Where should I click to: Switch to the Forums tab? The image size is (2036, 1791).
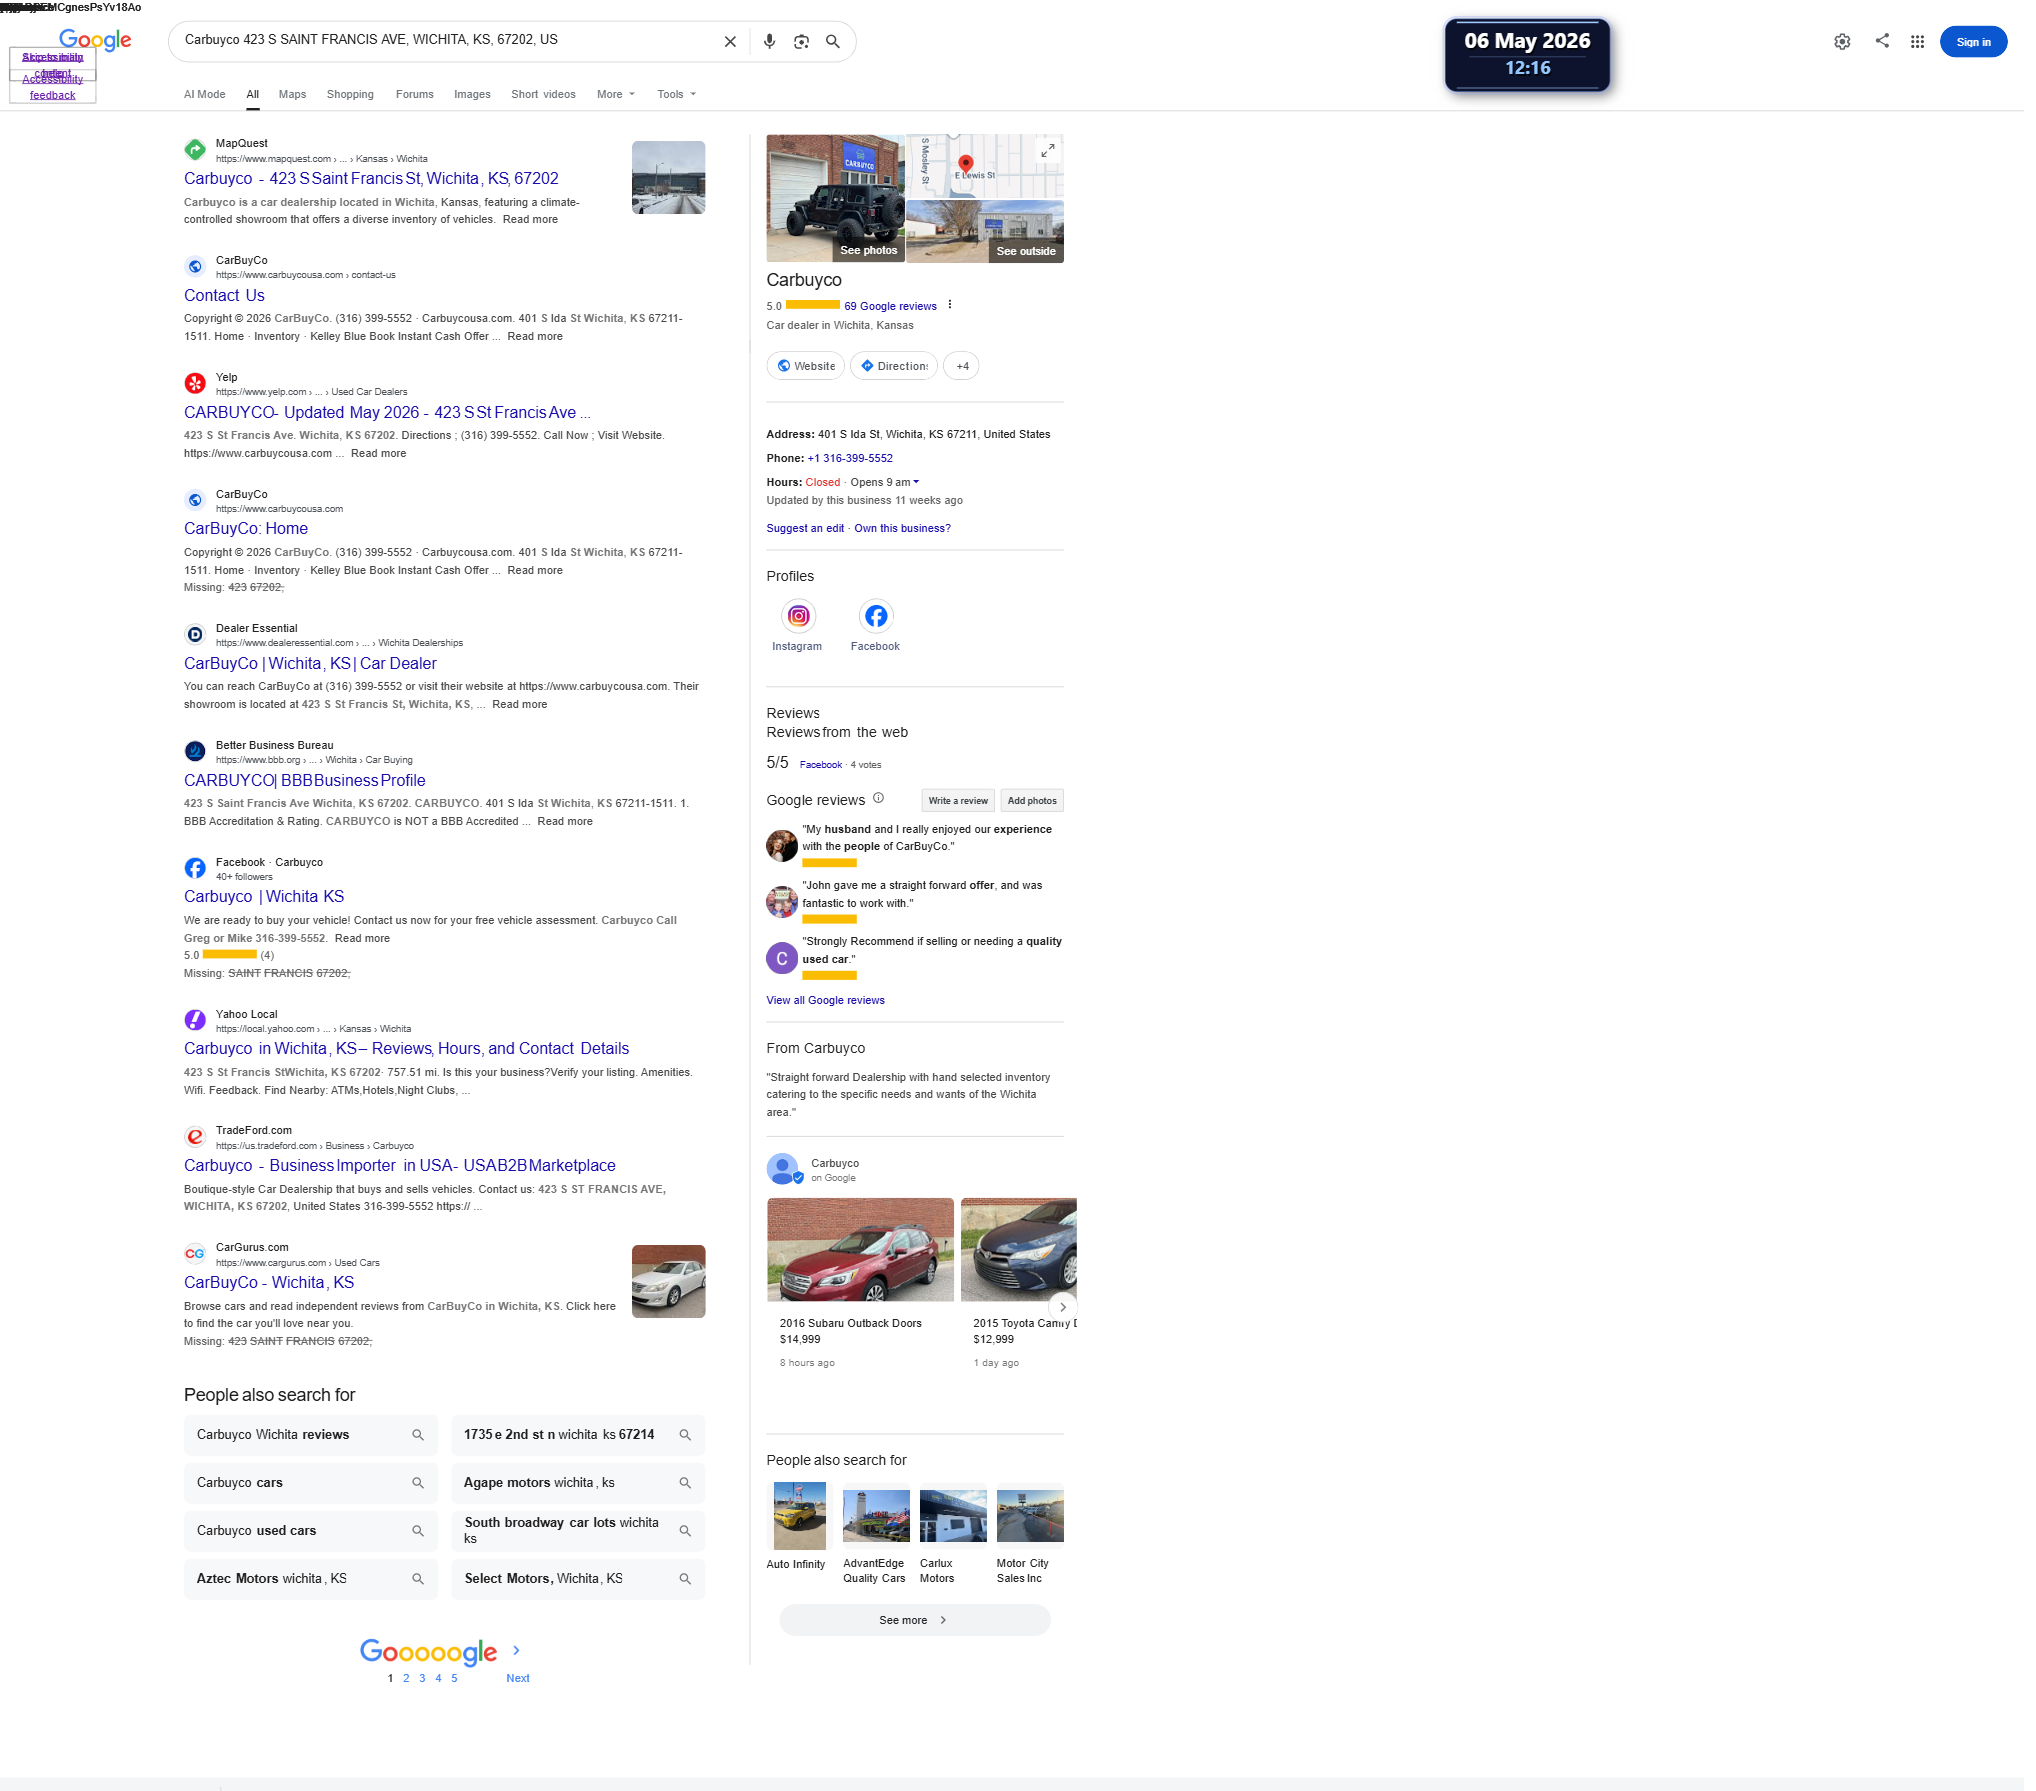[414, 95]
